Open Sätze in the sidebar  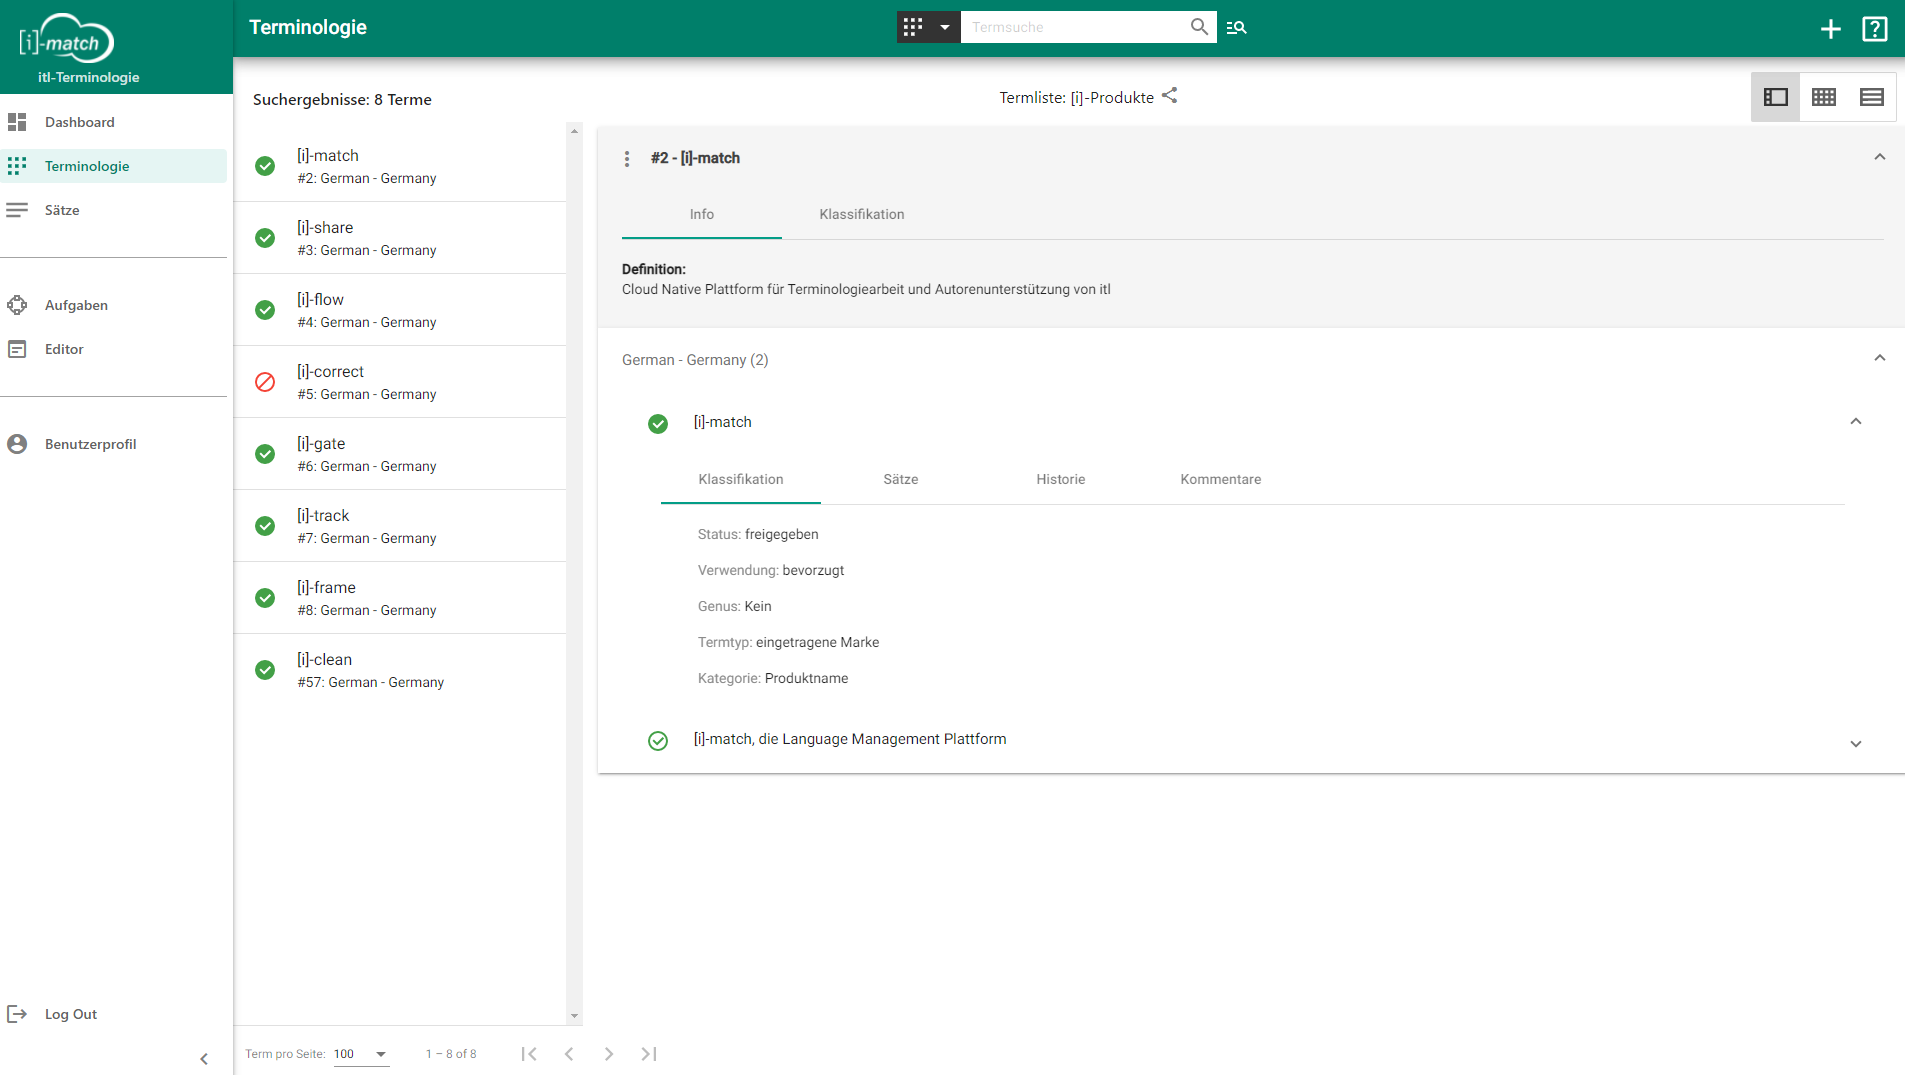(113, 210)
